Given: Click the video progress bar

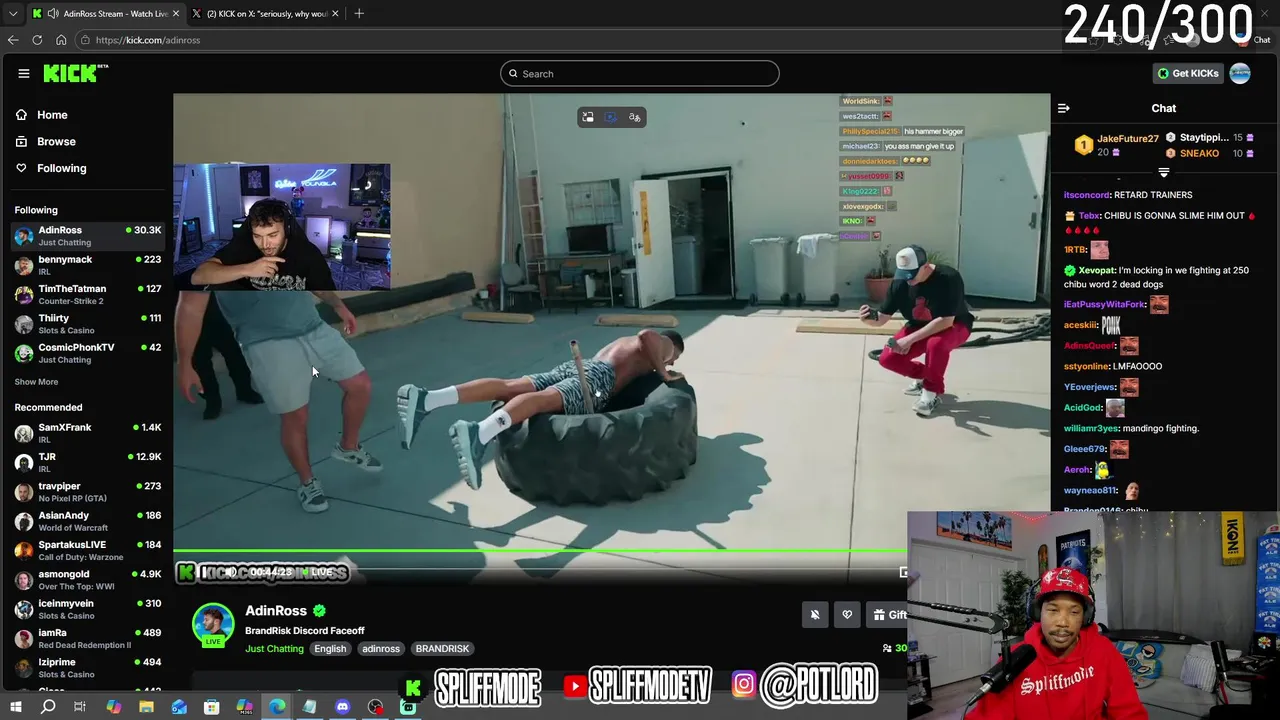Looking at the screenshot, I should [540, 550].
